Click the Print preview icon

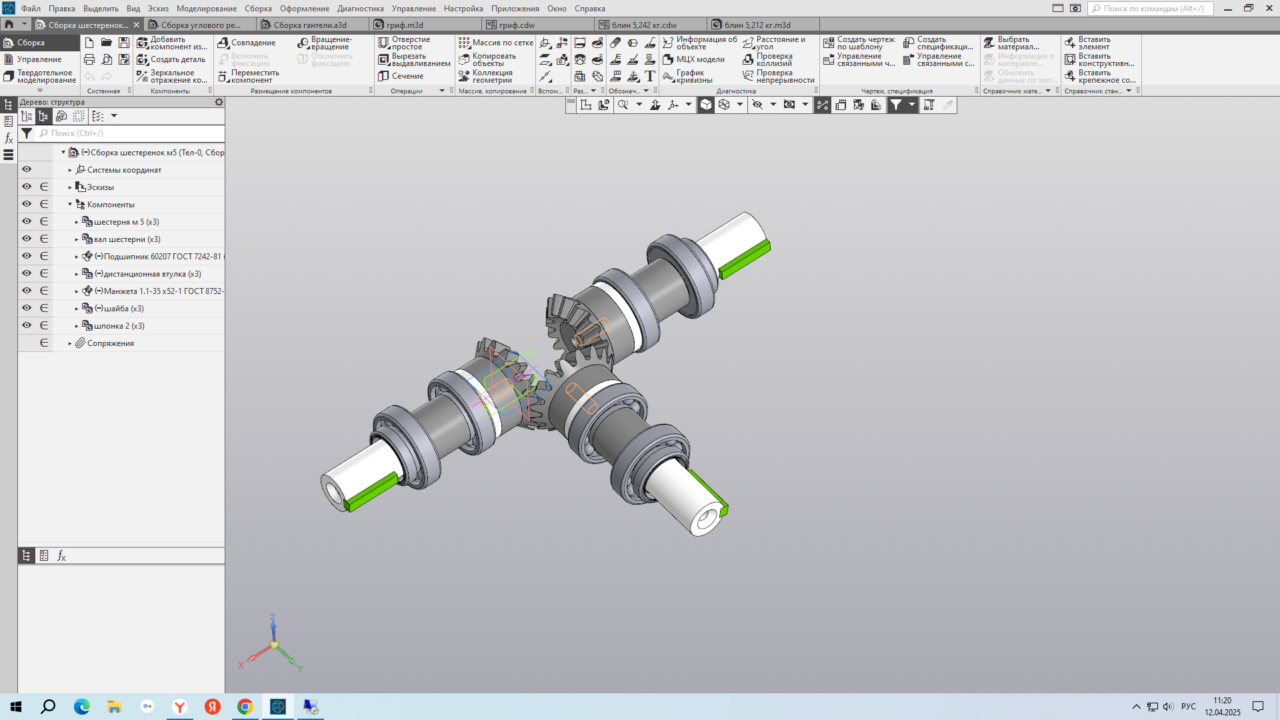[106, 59]
